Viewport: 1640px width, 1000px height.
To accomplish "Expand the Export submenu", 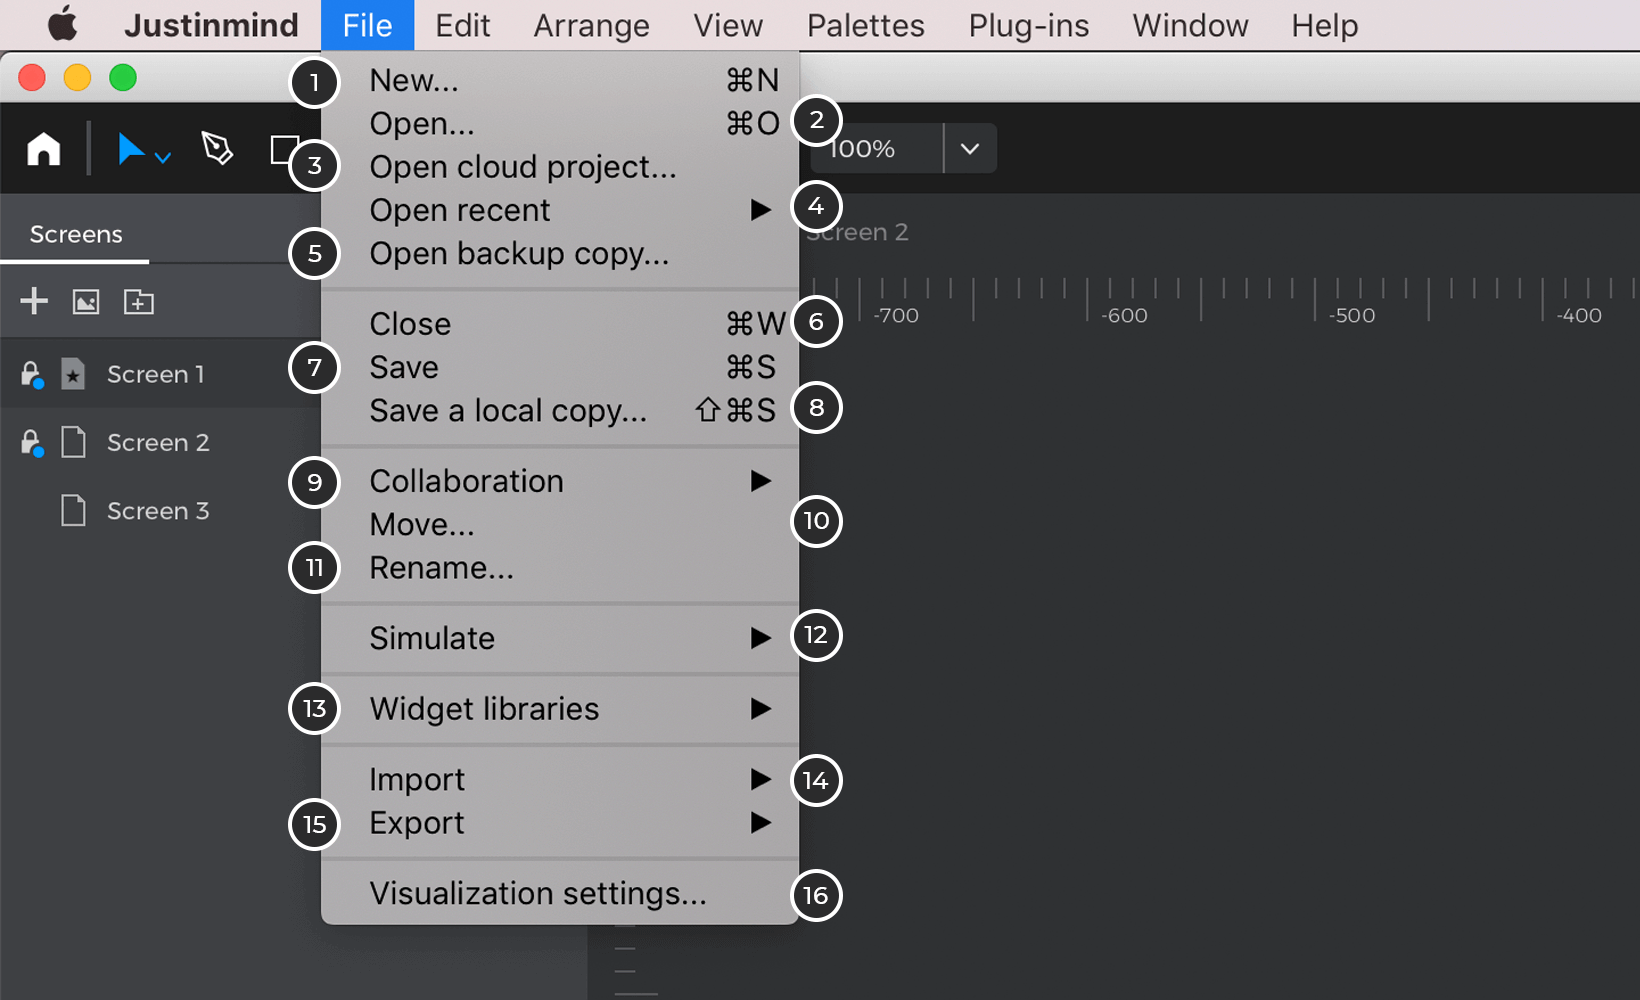I will point(560,823).
